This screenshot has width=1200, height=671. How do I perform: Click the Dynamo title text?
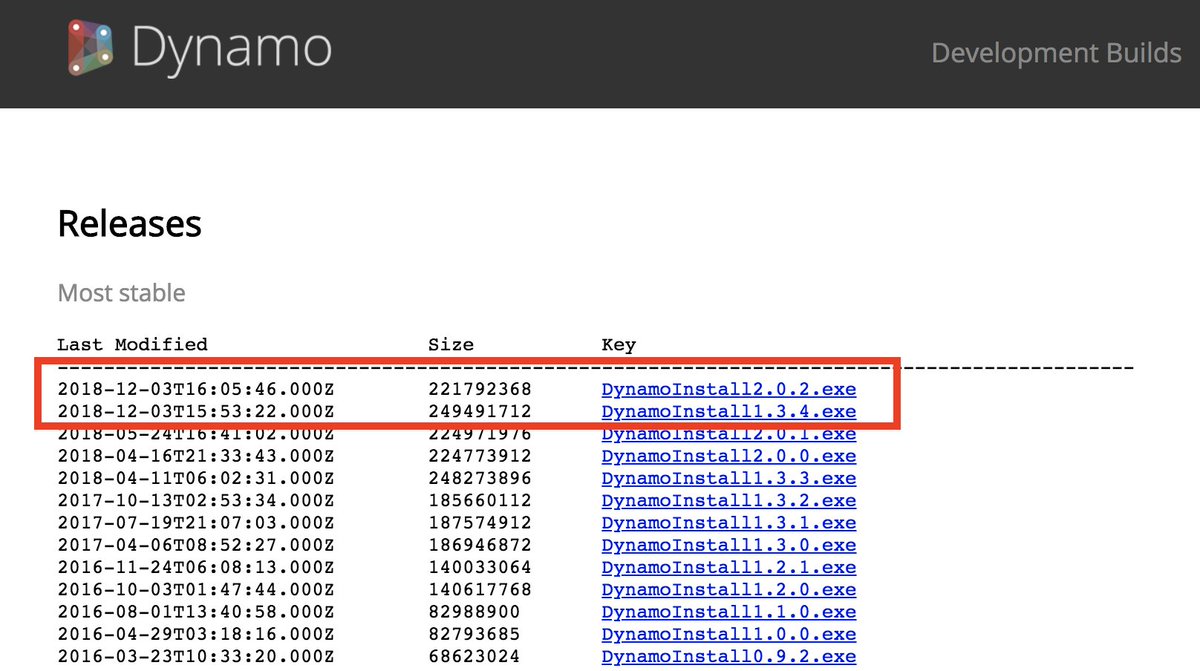click(232, 48)
